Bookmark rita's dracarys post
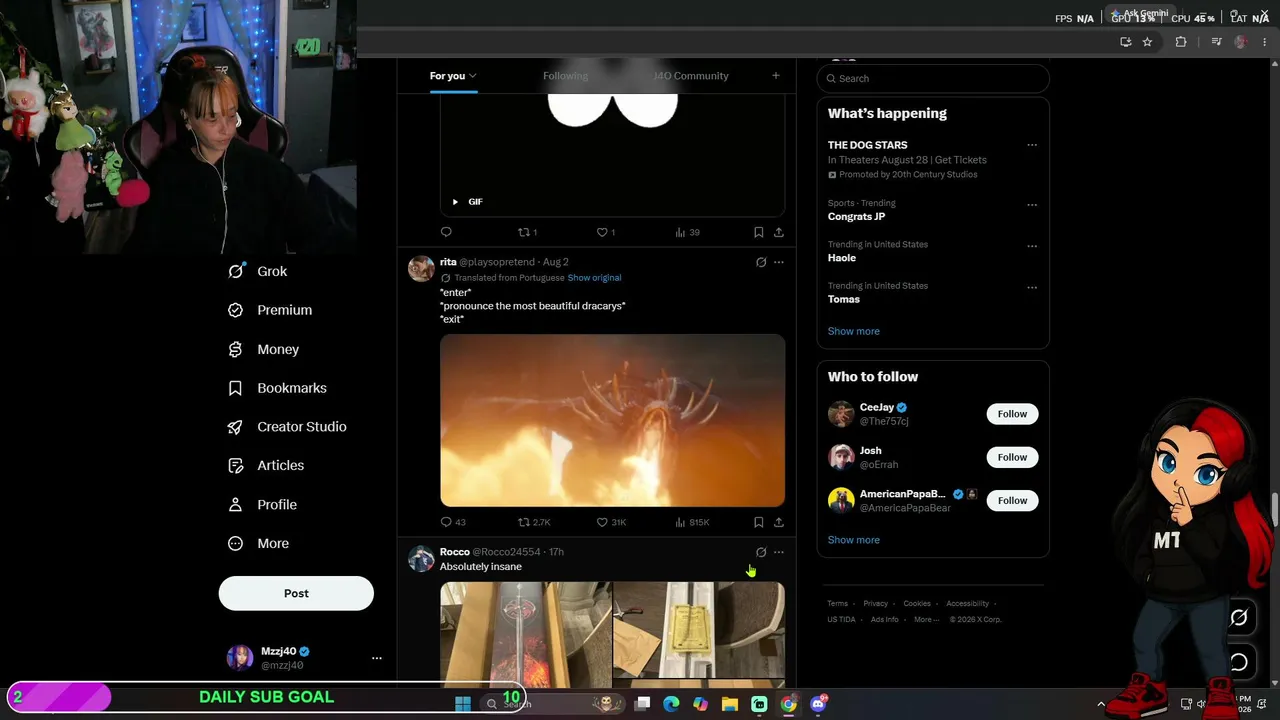 [759, 522]
